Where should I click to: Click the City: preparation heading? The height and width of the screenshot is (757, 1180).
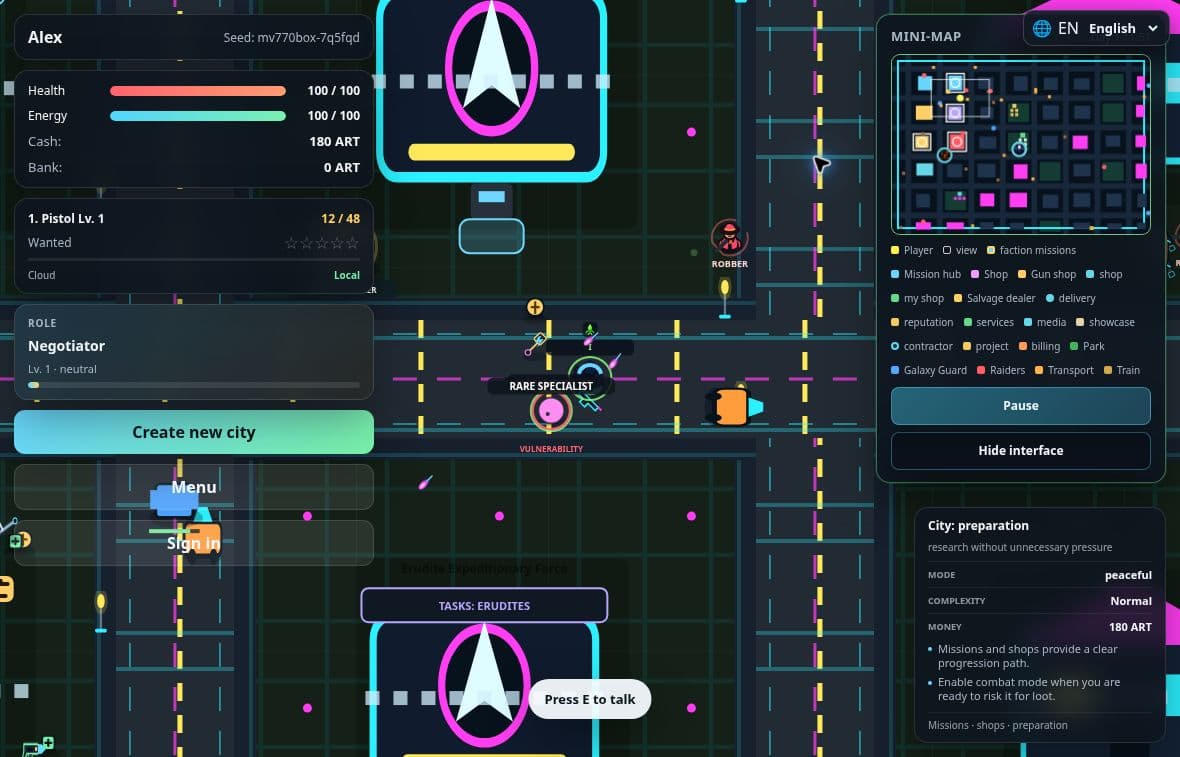(978, 525)
